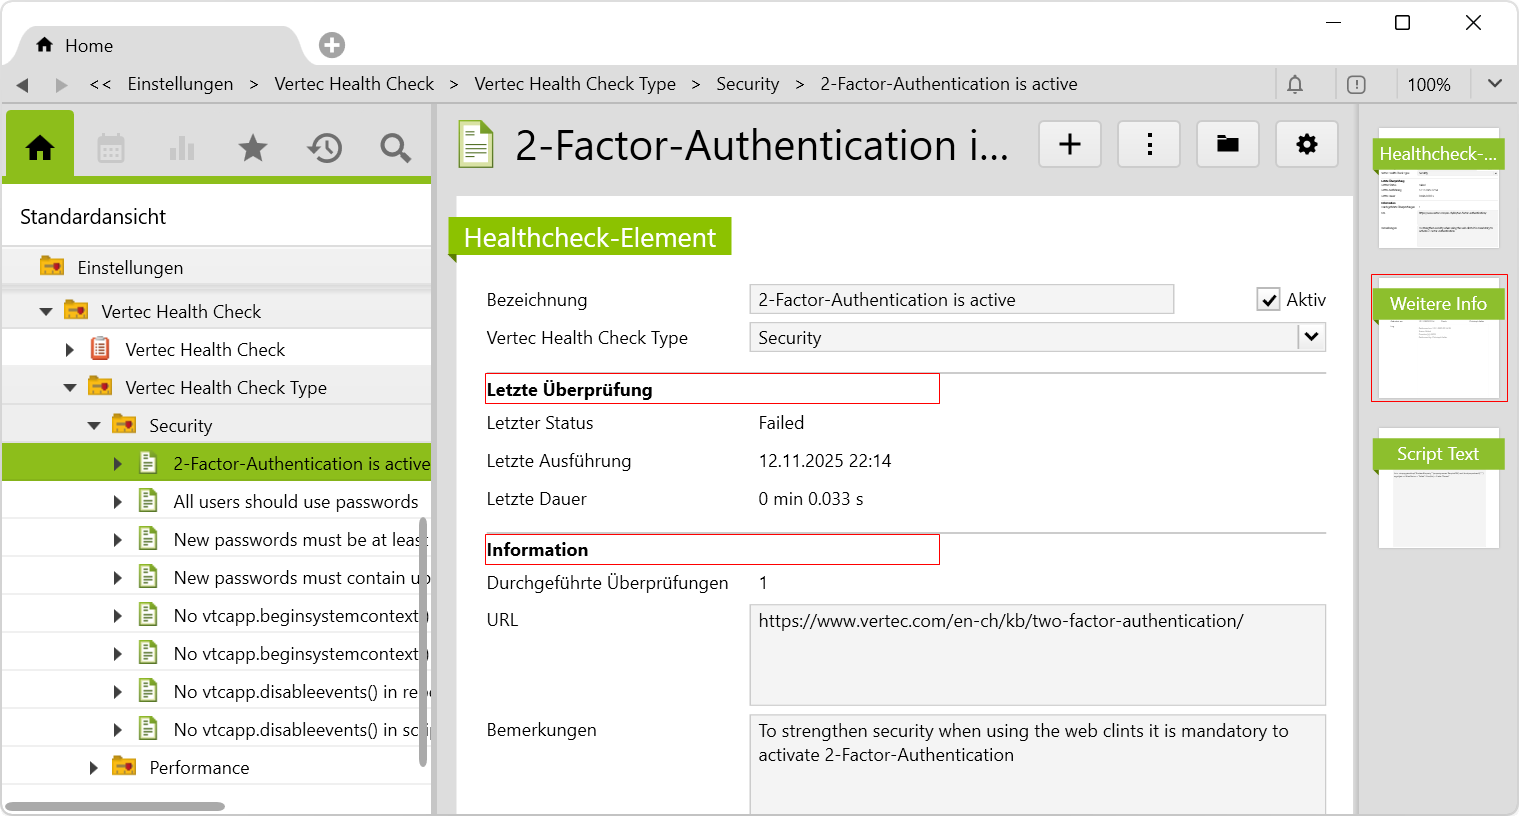This screenshot has height=816, width=1519.
Task: Click Vertec Health Check breadcrumb link
Action: [354, 84]
